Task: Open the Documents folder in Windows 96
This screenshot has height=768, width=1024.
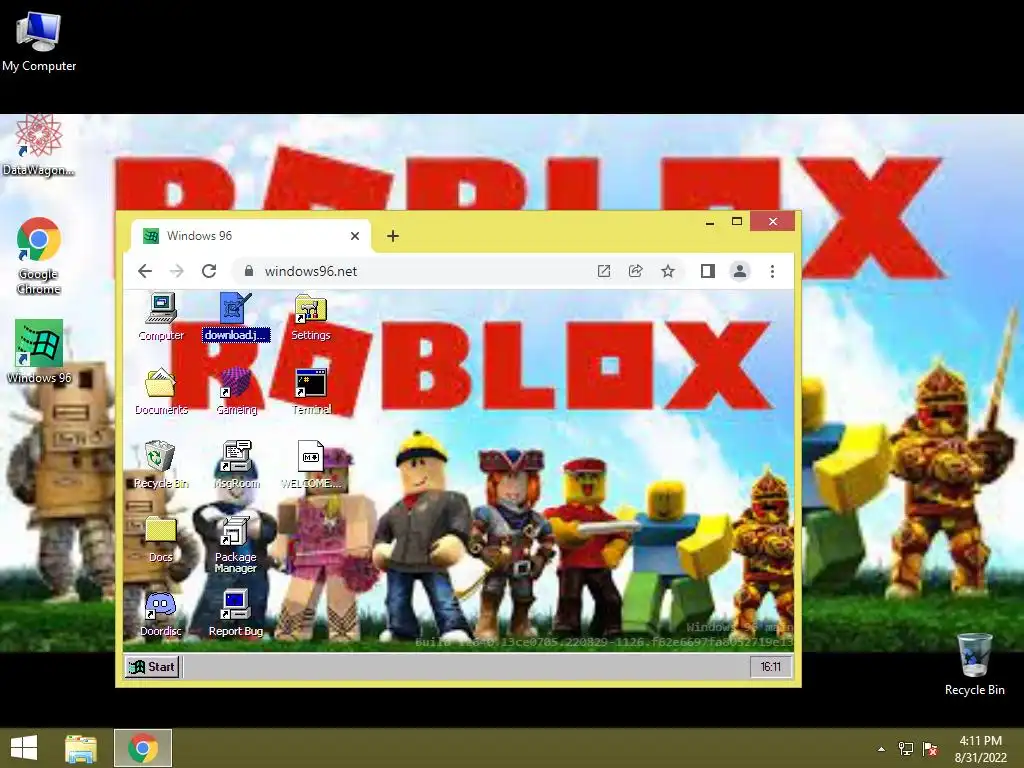Action: pyautogui.click(x=161, y=392)
